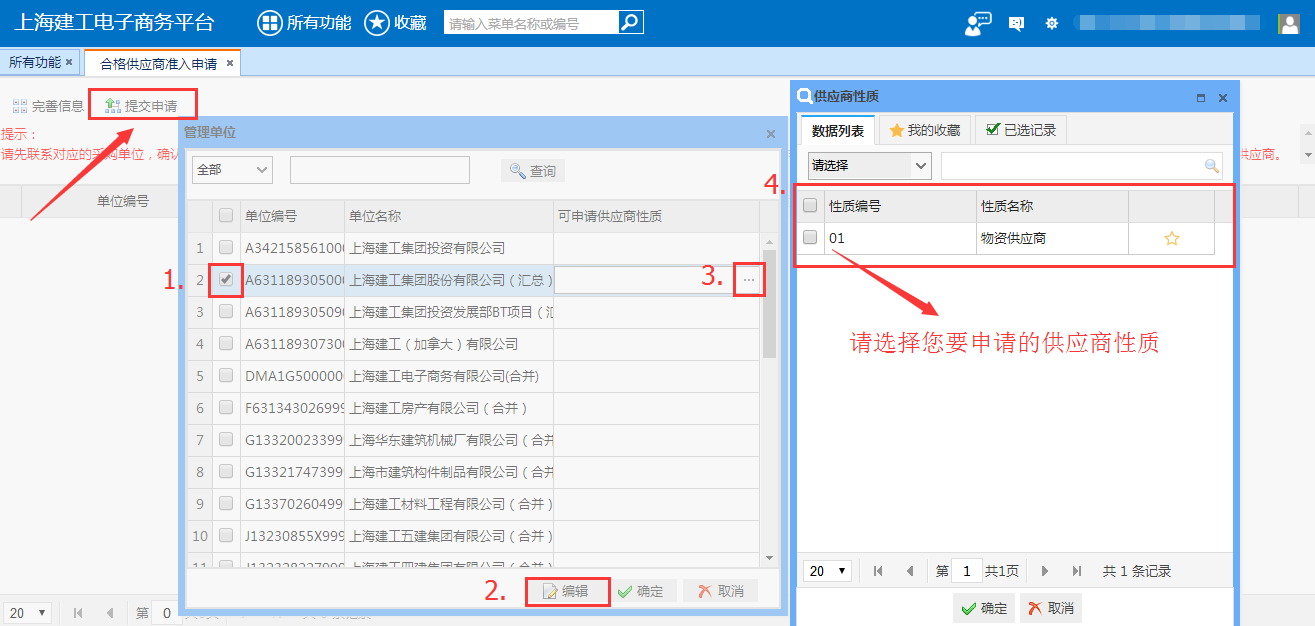Go to first page in background list pager
The width and height of the screenshot is (1315, 626).
[x=78, y=612]
